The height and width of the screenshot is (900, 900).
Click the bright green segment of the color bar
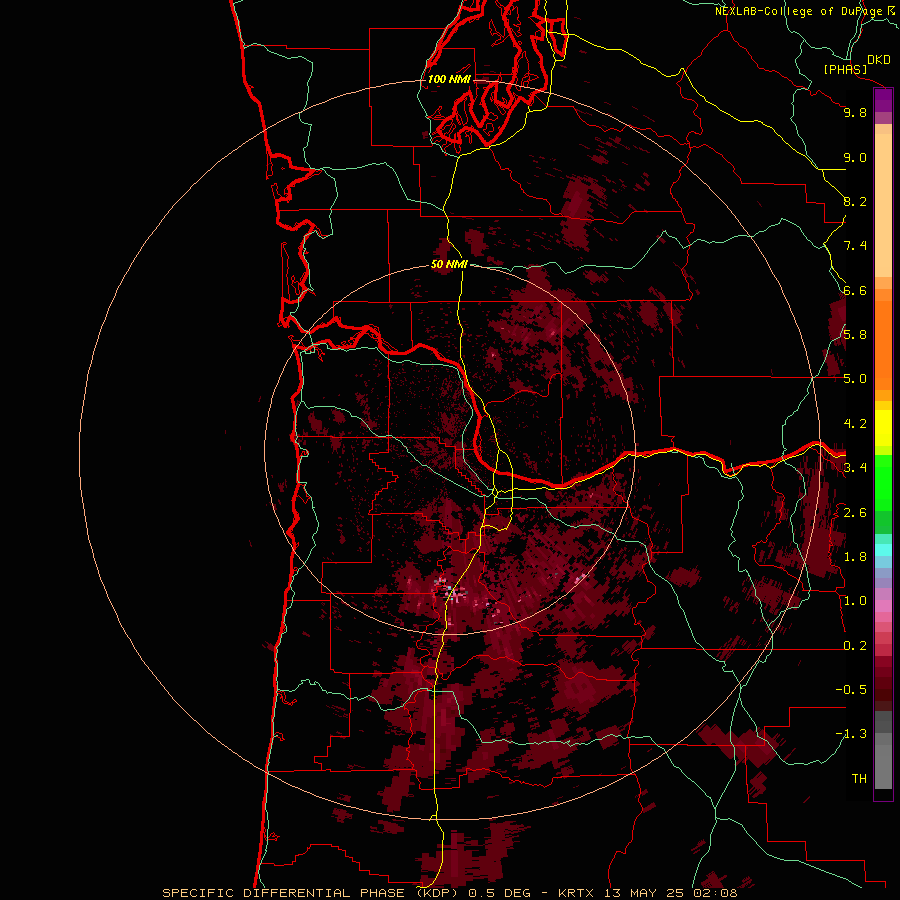click(883, 482)
